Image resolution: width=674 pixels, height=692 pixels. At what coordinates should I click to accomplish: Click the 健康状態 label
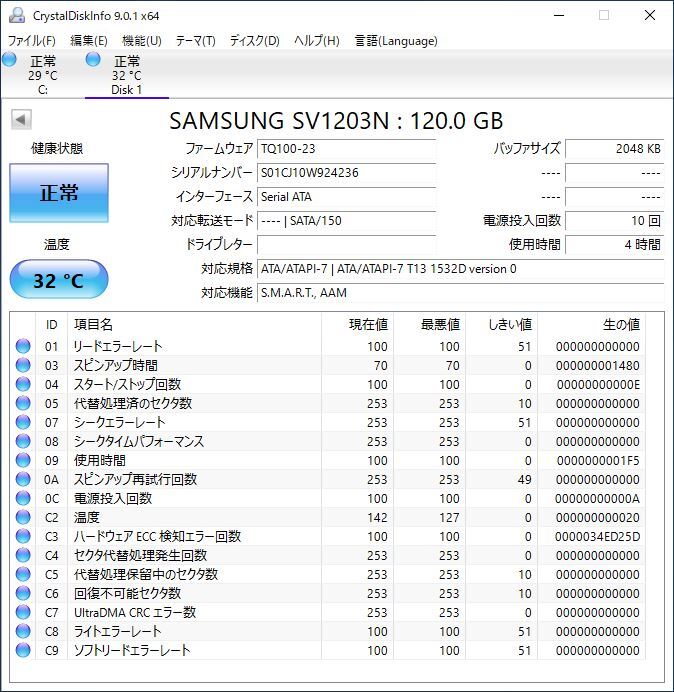click(57, 148)
